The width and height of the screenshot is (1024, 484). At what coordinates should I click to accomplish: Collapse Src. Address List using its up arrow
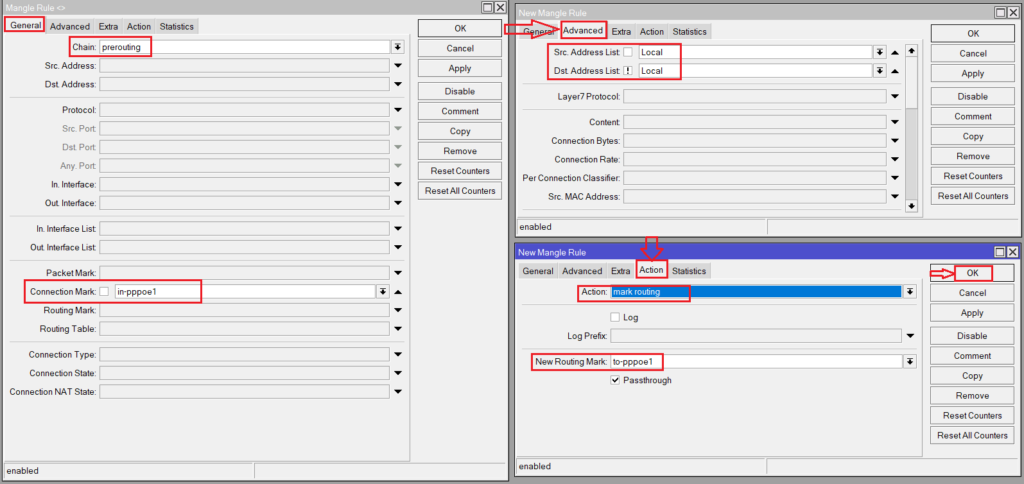[x=894, y=52]
